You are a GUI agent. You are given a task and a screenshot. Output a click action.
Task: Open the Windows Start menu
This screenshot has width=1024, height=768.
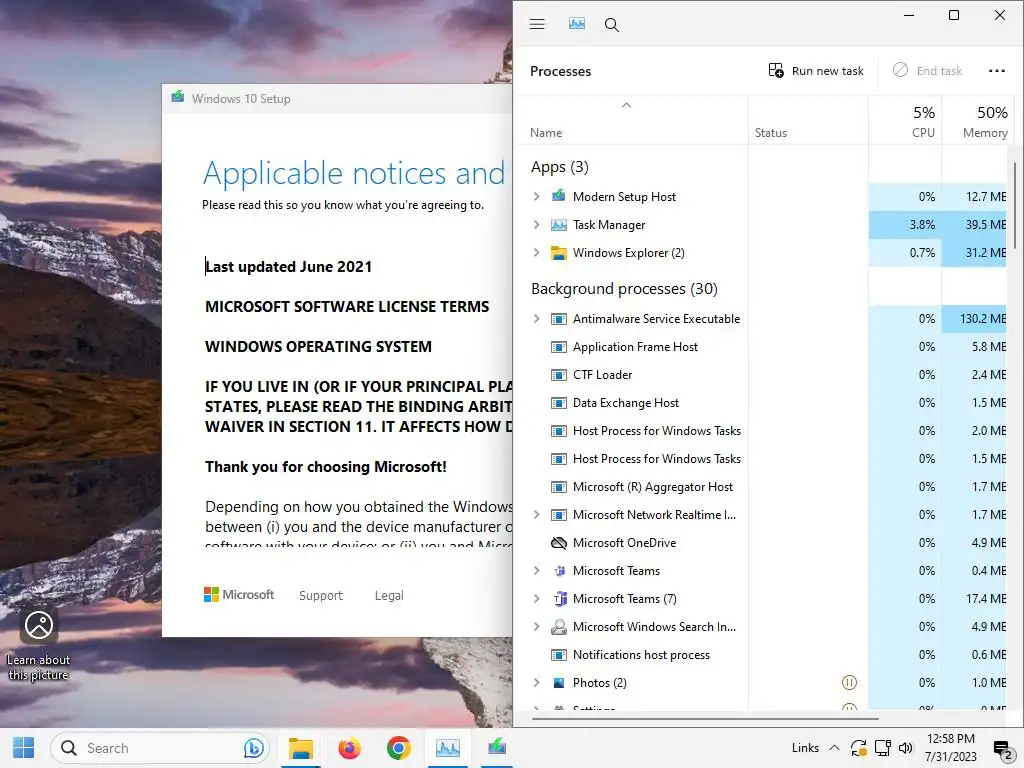click(x=24, y=748)
